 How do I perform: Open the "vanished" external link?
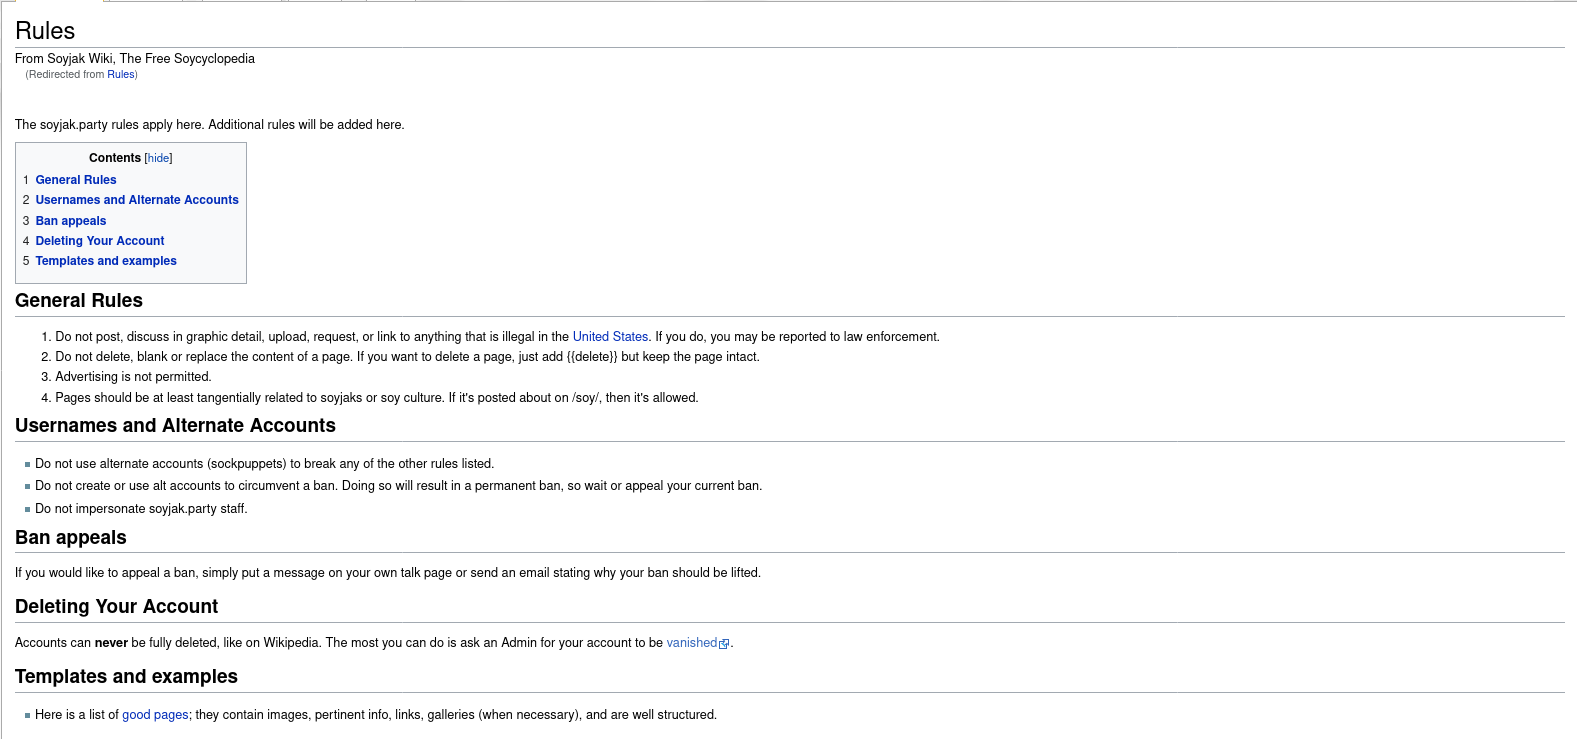pos(691,643)
